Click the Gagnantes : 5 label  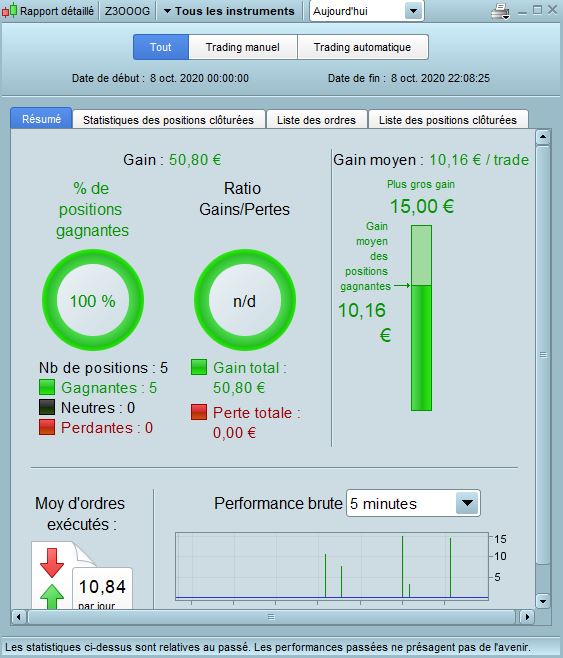[109, 388]
